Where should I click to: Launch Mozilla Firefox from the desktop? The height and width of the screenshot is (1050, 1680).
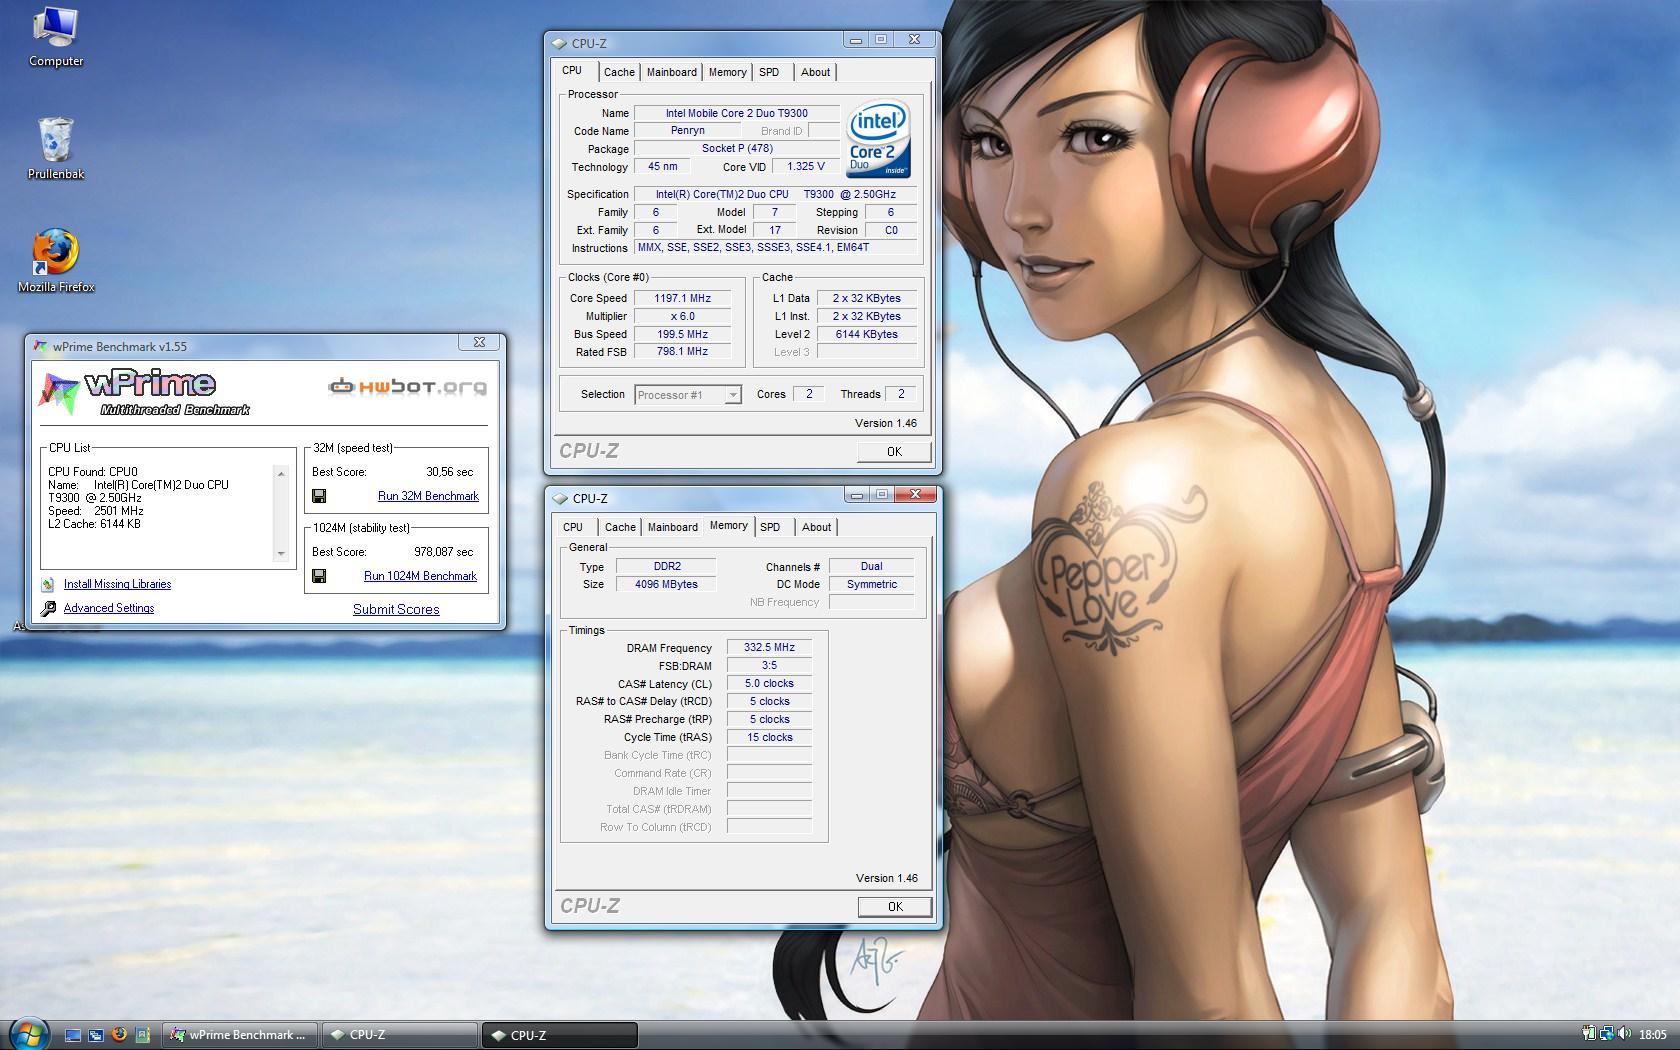pos(56,261)
